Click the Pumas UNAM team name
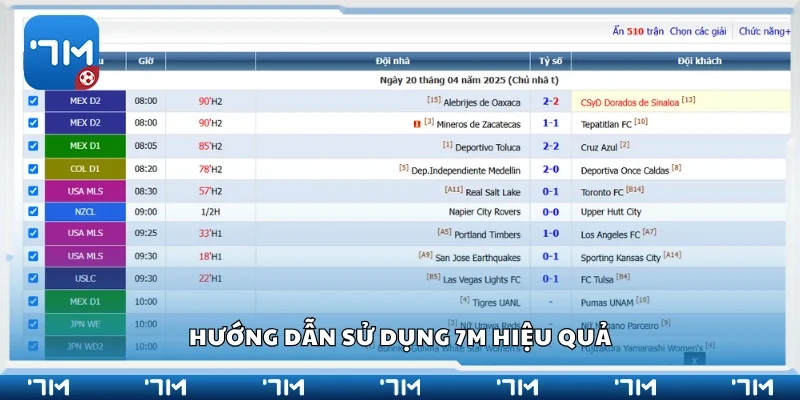Image resolution: width=800 pixels, height=400 pixels. (607, 303)
